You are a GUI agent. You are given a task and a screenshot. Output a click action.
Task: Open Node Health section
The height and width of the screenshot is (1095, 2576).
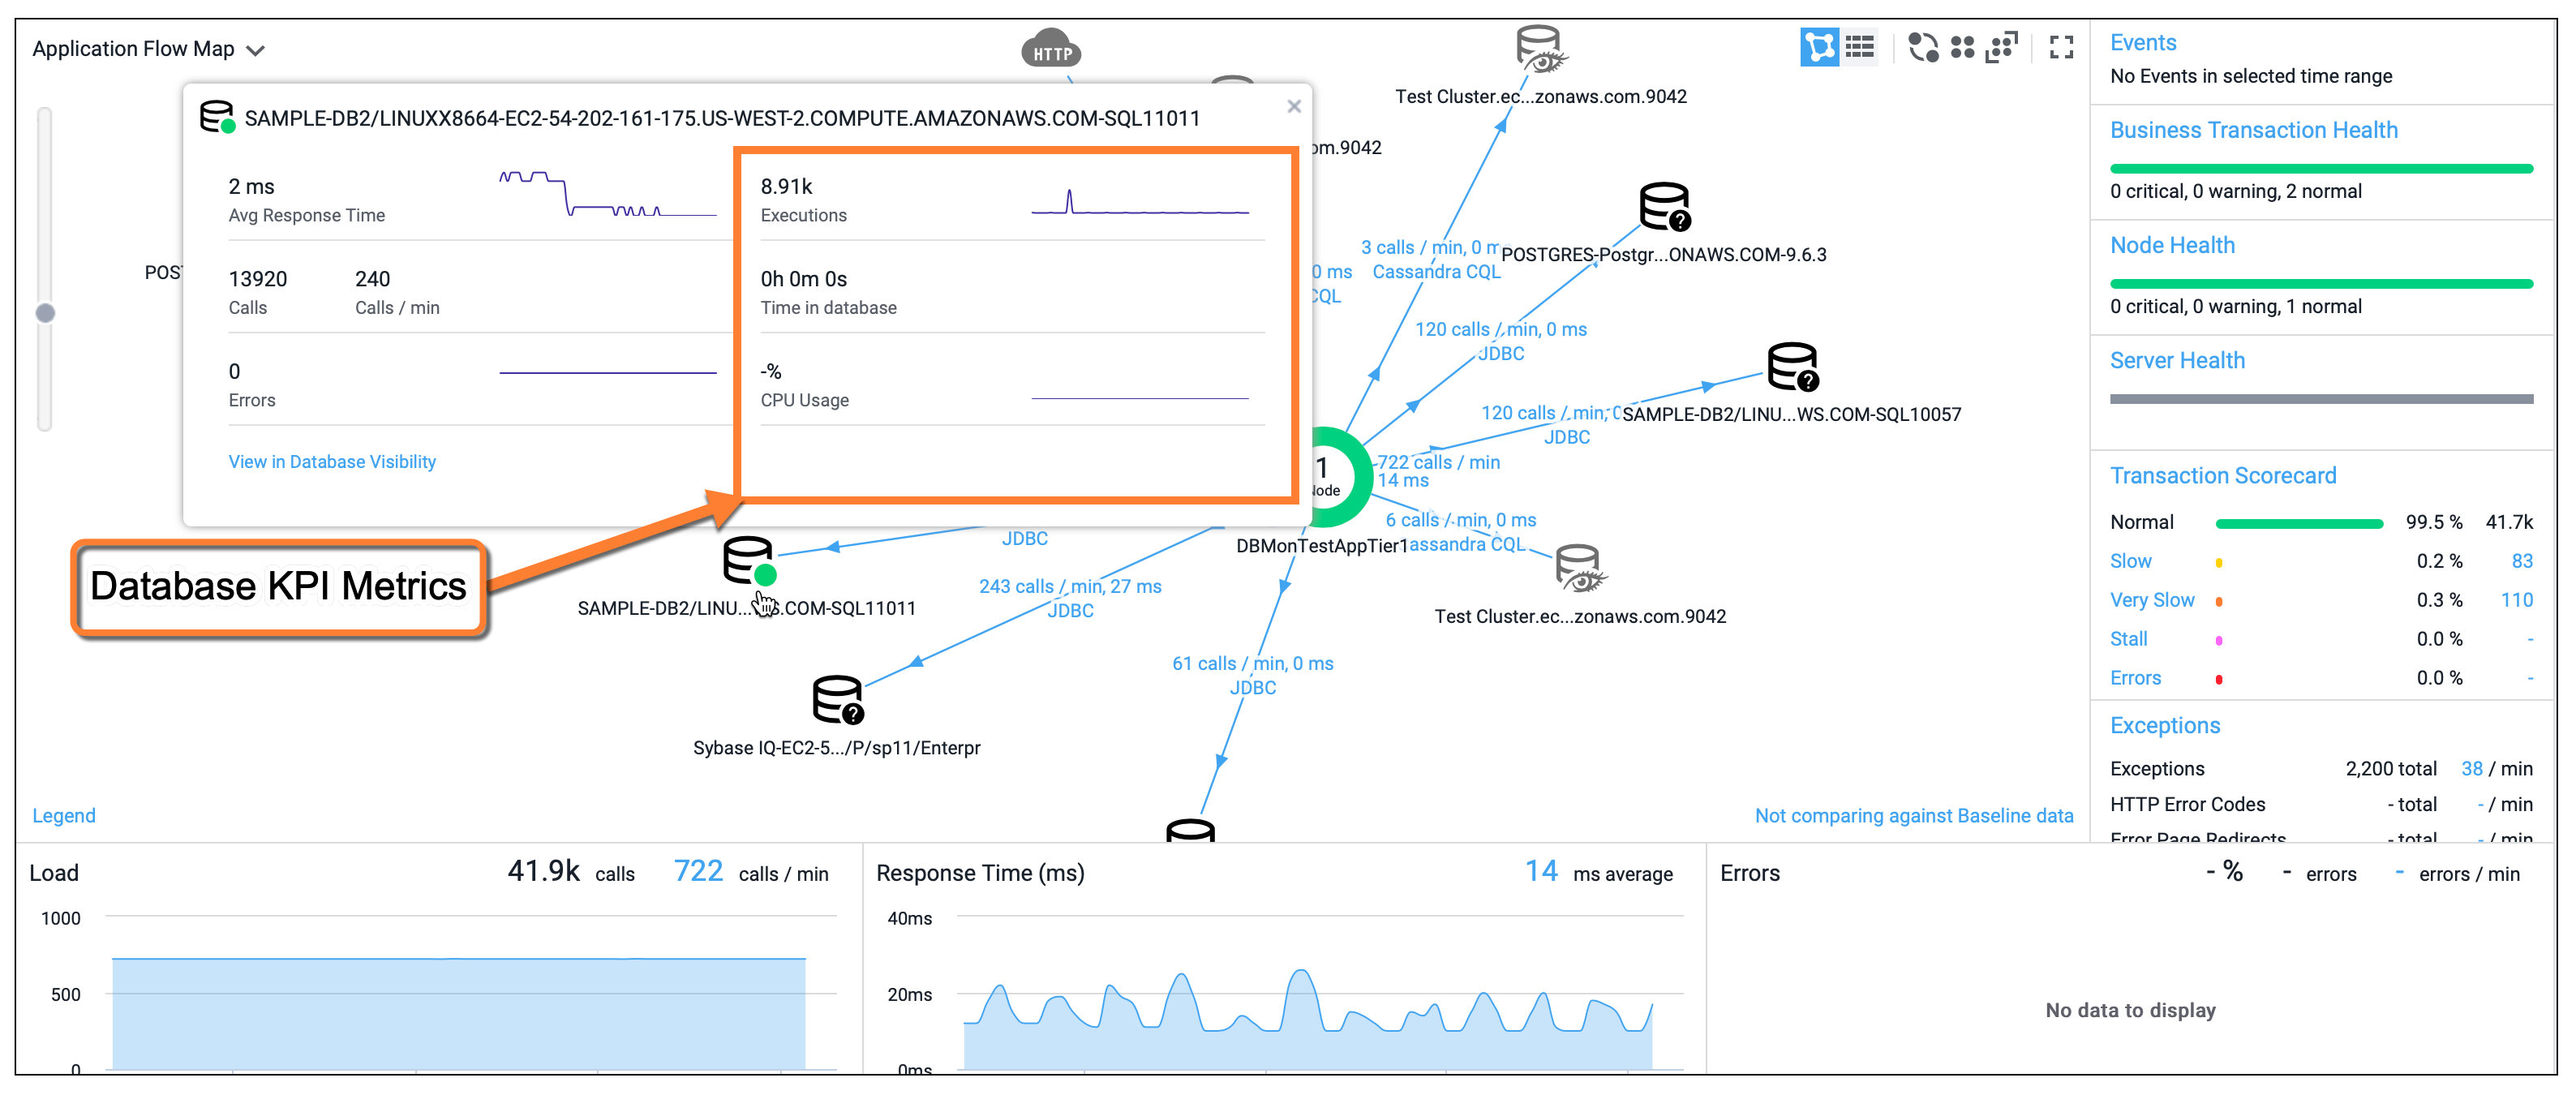tap(2172, 245)
